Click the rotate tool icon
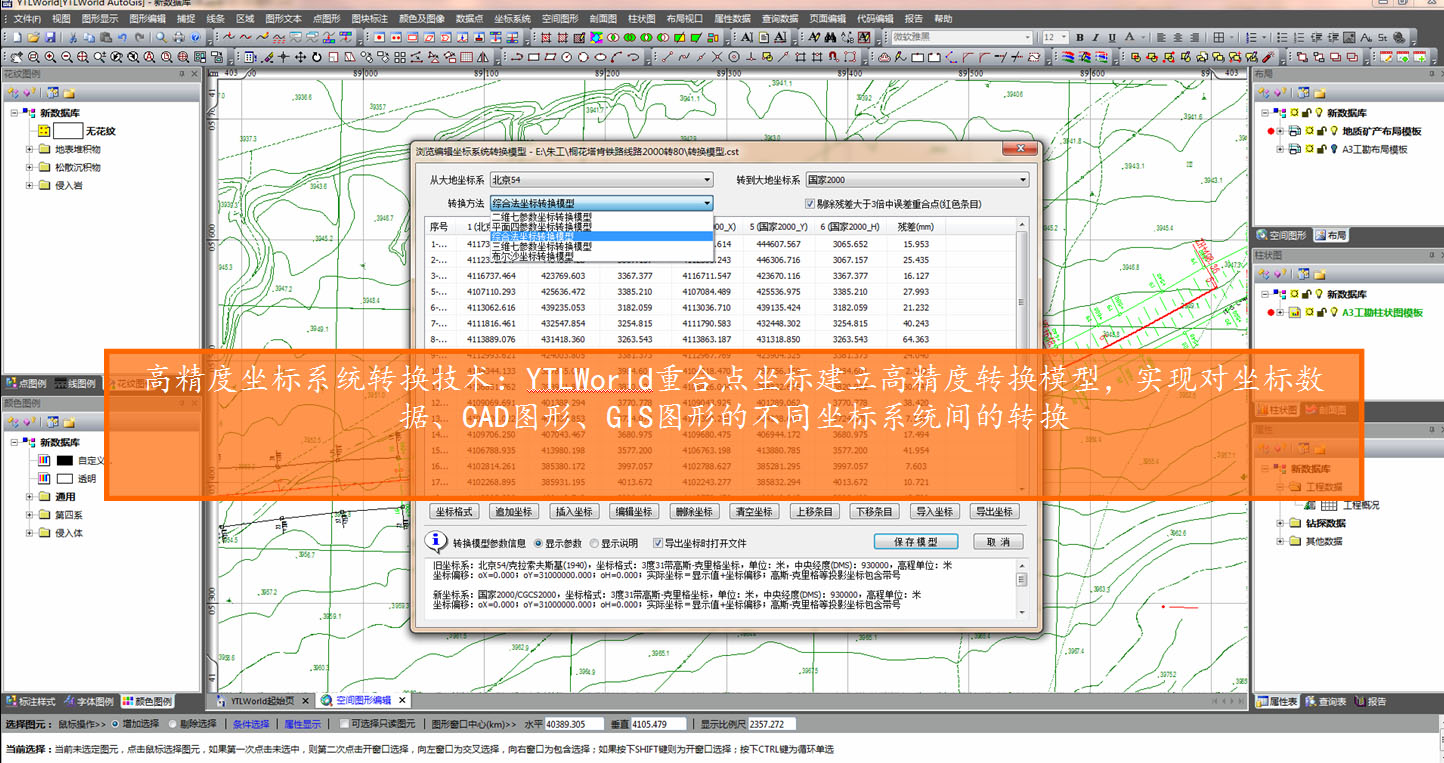Image resolution: width=1444 pixels, height=763 pixels. (317, 57)
